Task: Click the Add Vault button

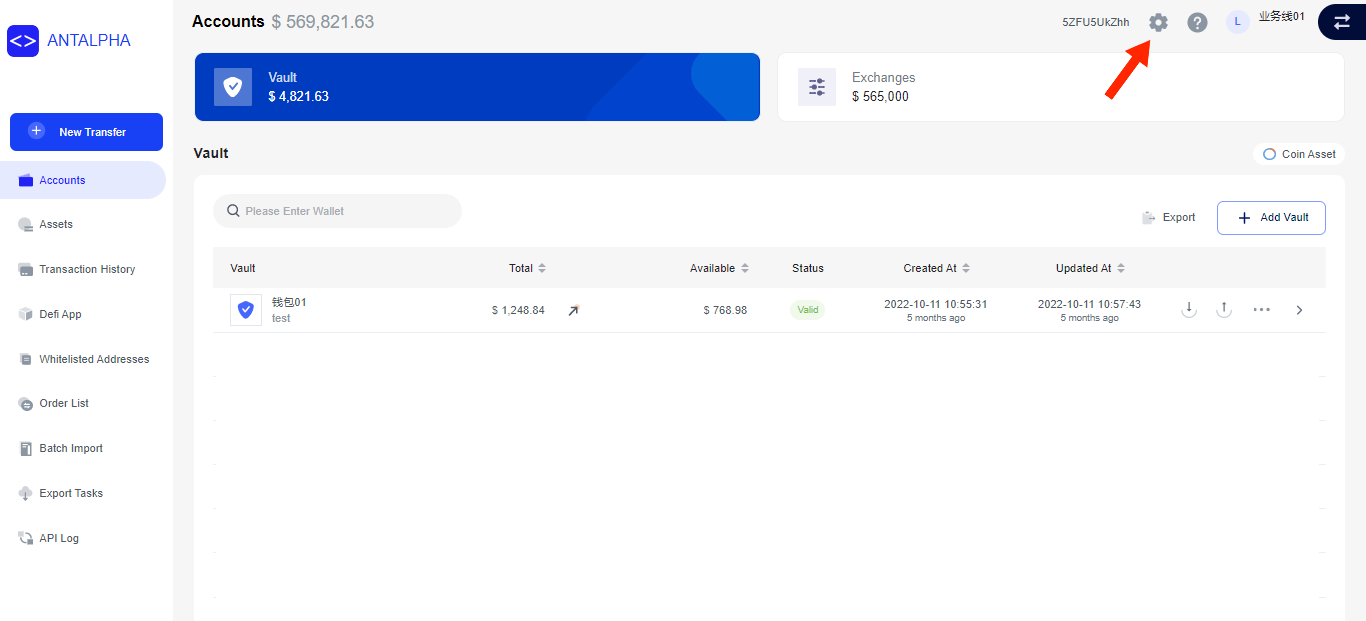Action: pos(1271,217)
